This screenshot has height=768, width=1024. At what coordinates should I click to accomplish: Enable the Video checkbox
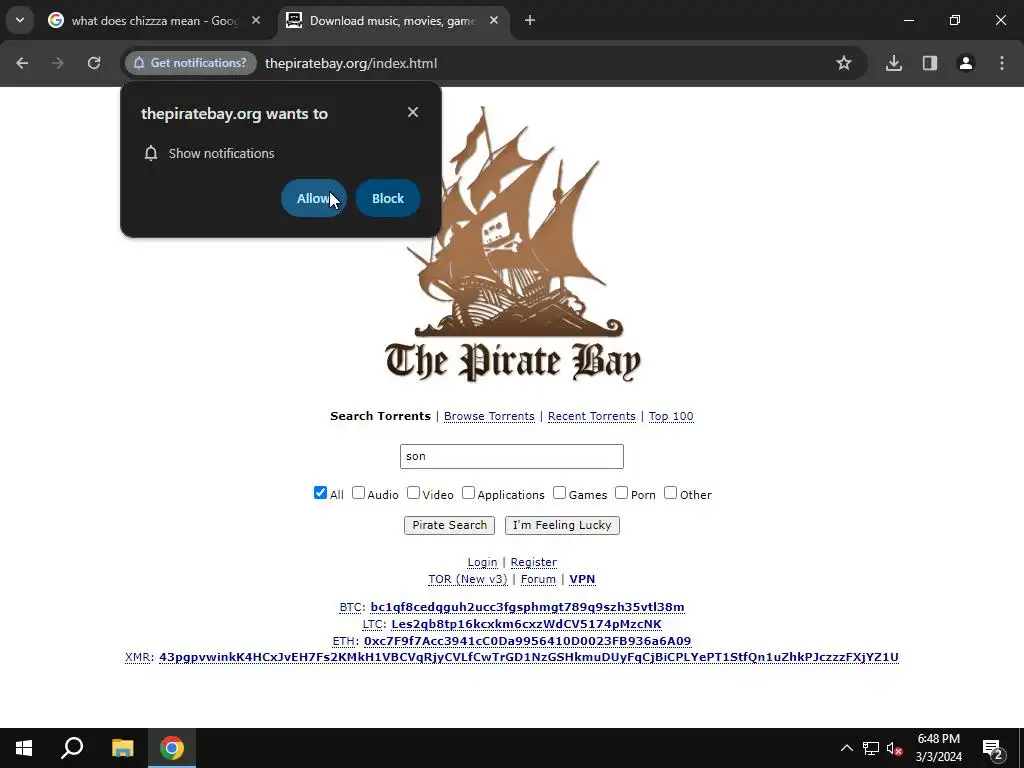[x=413, y=493]
